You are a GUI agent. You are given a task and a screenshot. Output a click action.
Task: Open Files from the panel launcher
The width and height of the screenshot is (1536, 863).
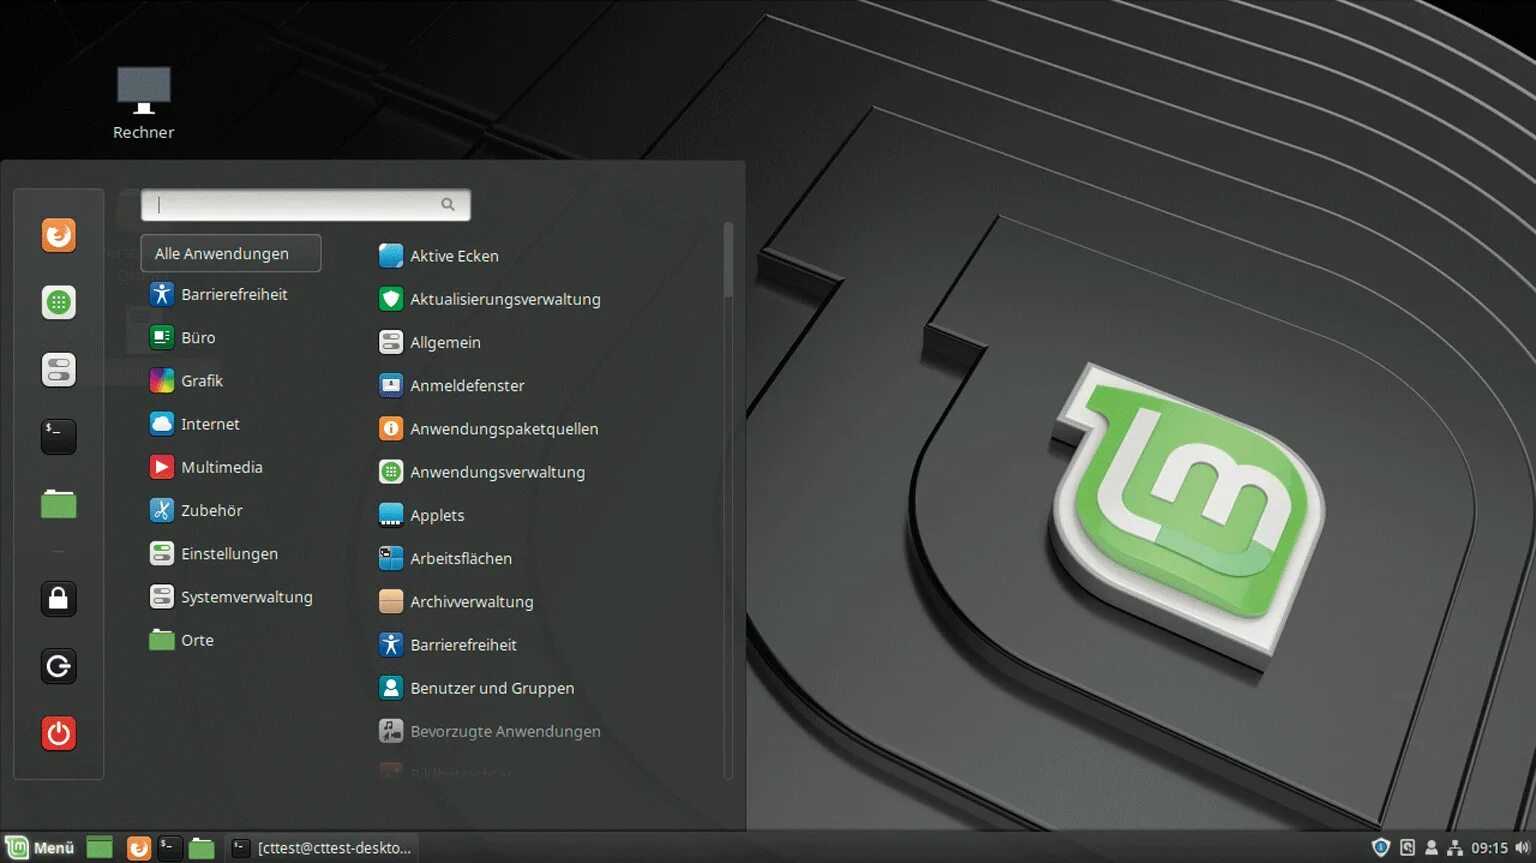coord(202,848)
